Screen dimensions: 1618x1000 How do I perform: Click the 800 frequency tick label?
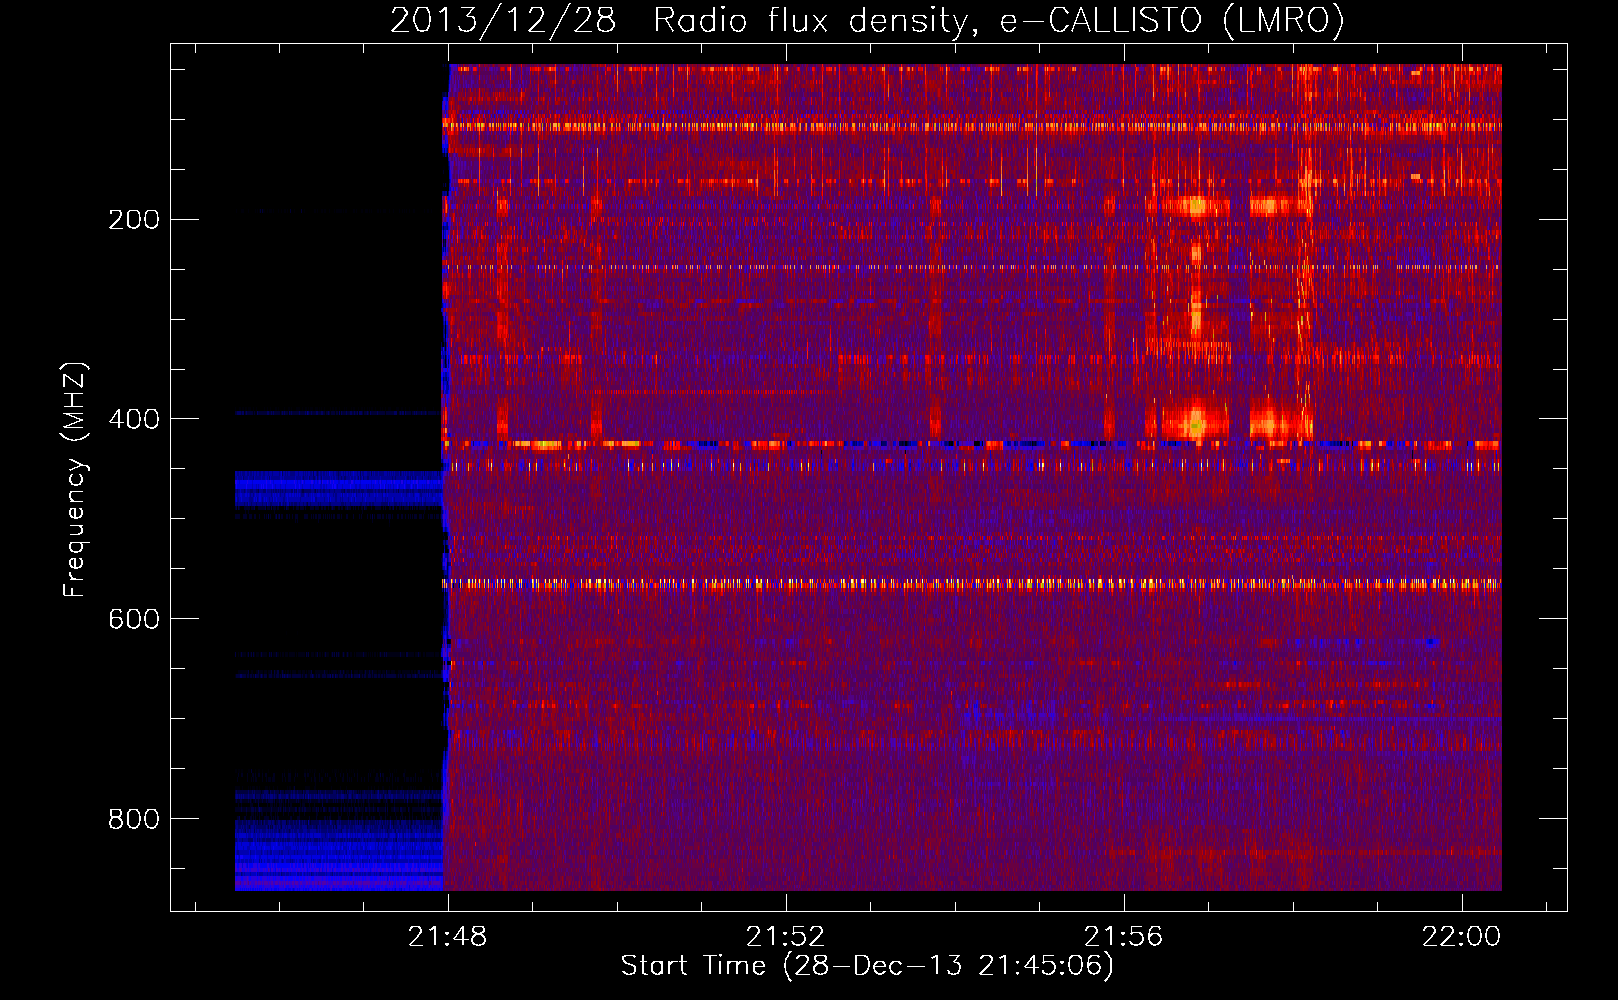pyautogui.click(x=134, y=819)
